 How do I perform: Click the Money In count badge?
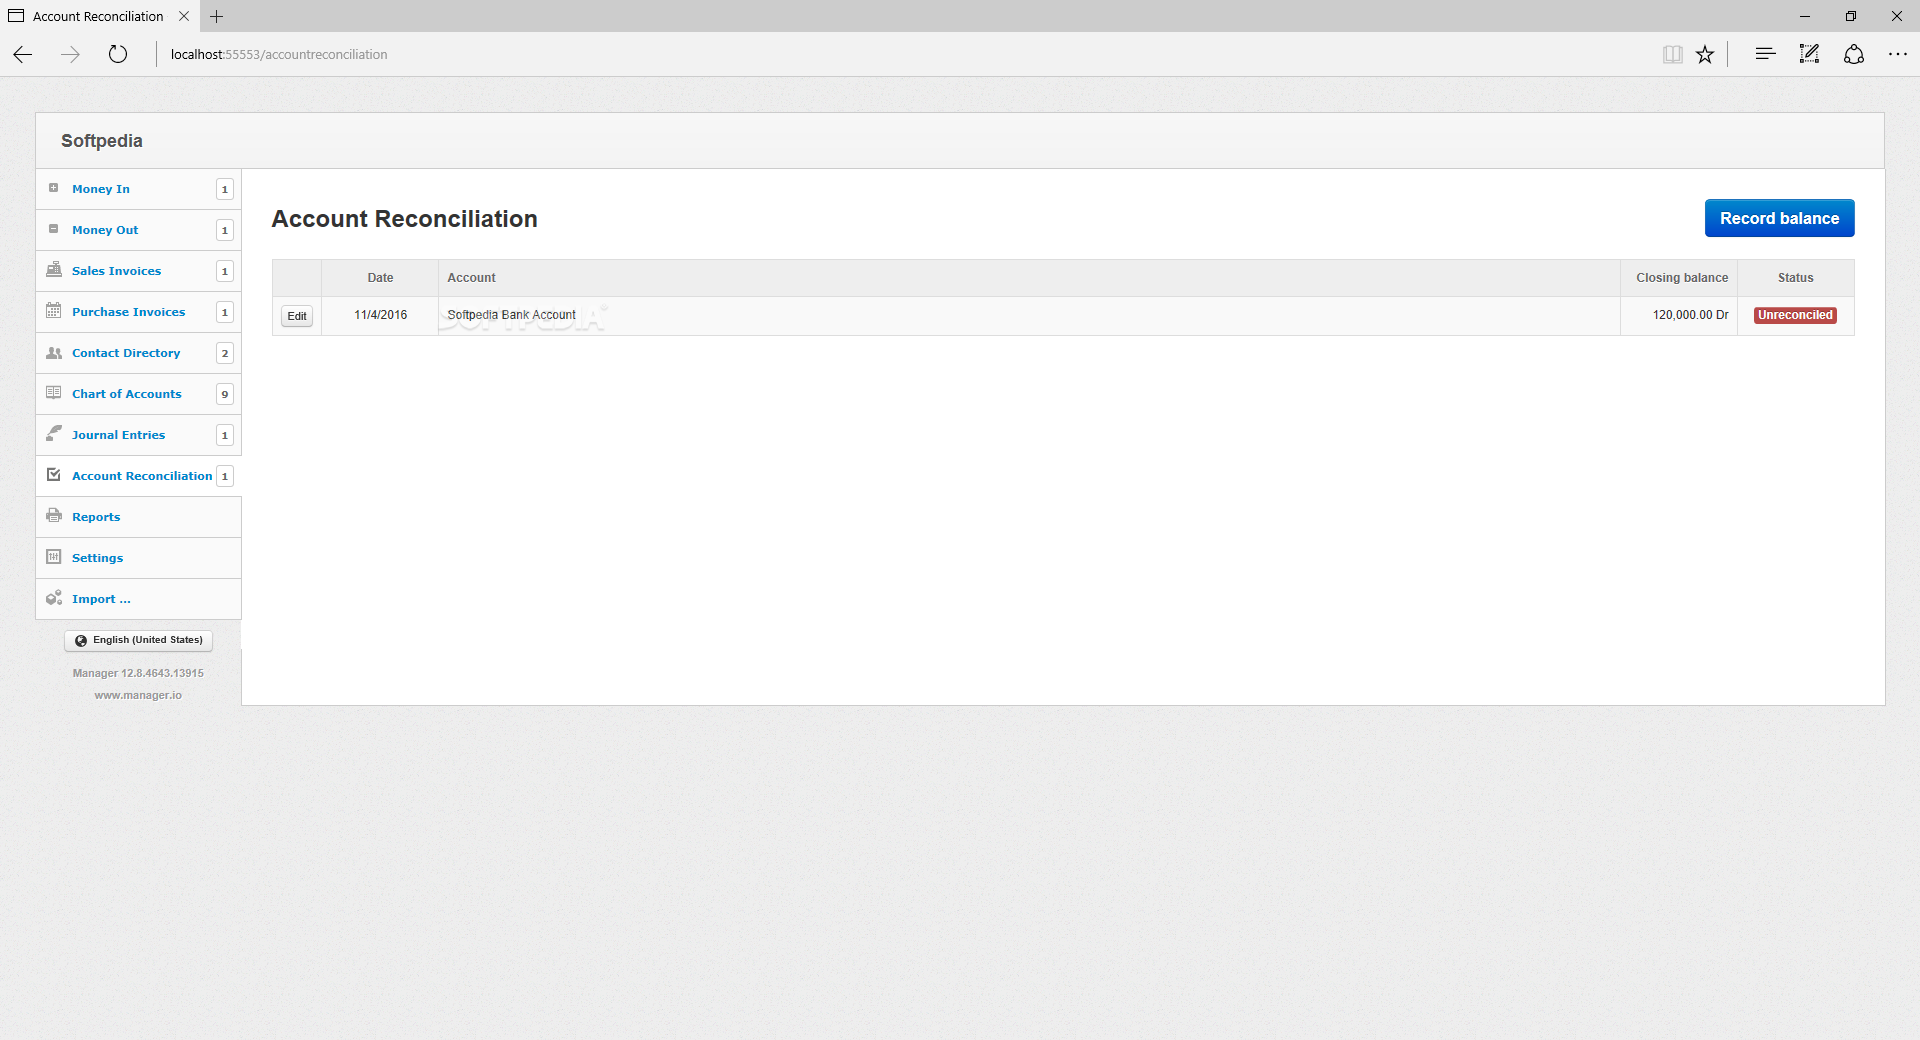point(225,189)
